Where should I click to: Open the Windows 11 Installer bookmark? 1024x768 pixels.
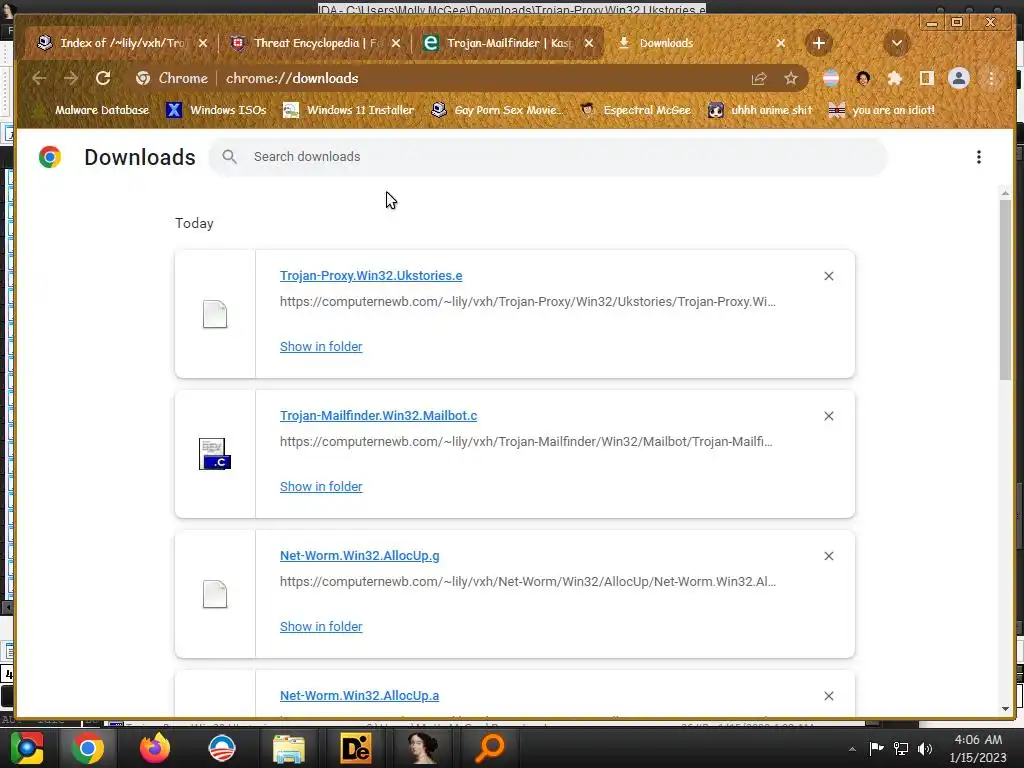click(349, 110)
